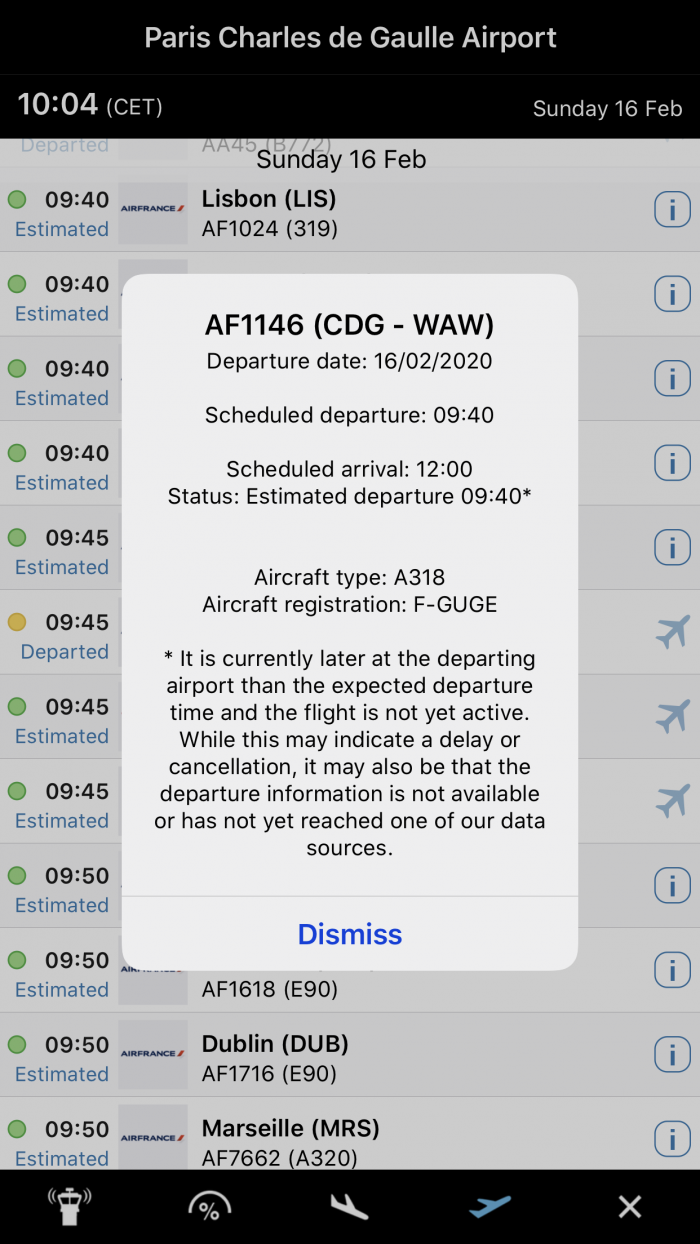Open info icon for Dublin AF1716 flight

(672, 1054)
